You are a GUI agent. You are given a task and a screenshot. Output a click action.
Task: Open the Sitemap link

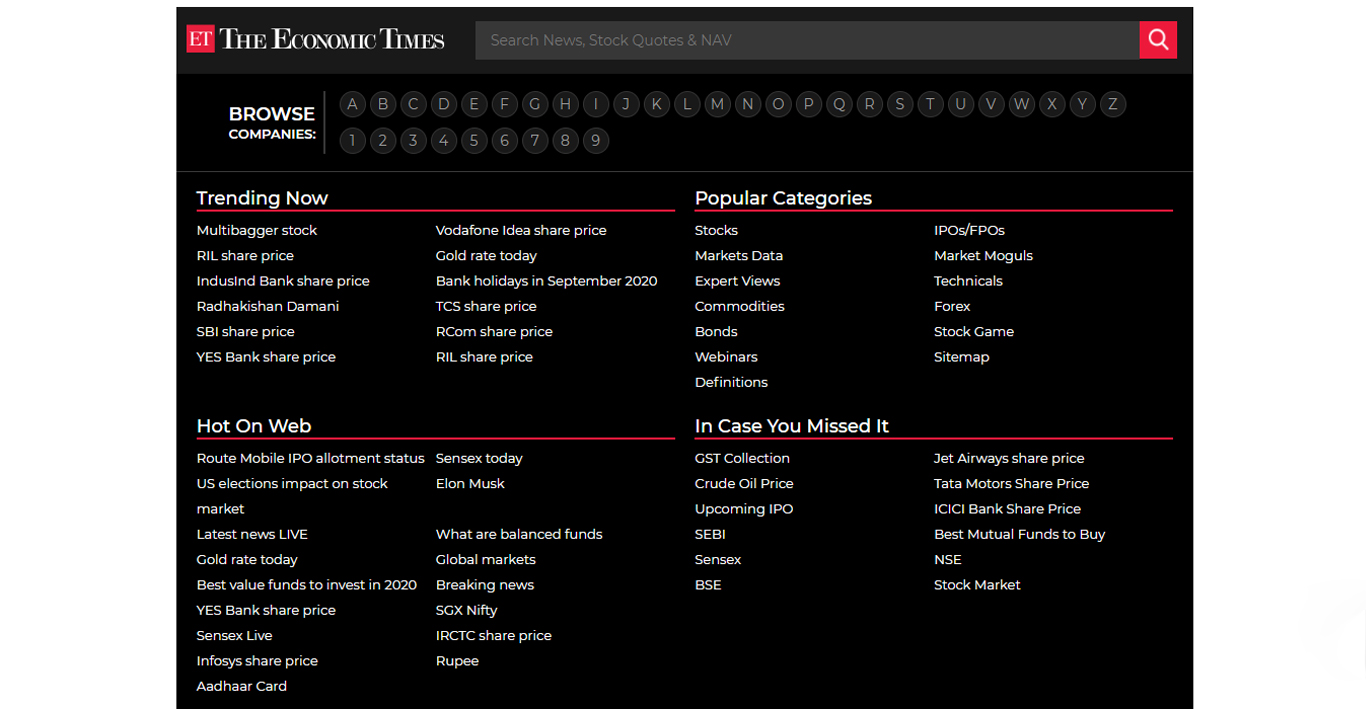pyautogui.click(x=961, y=357)
